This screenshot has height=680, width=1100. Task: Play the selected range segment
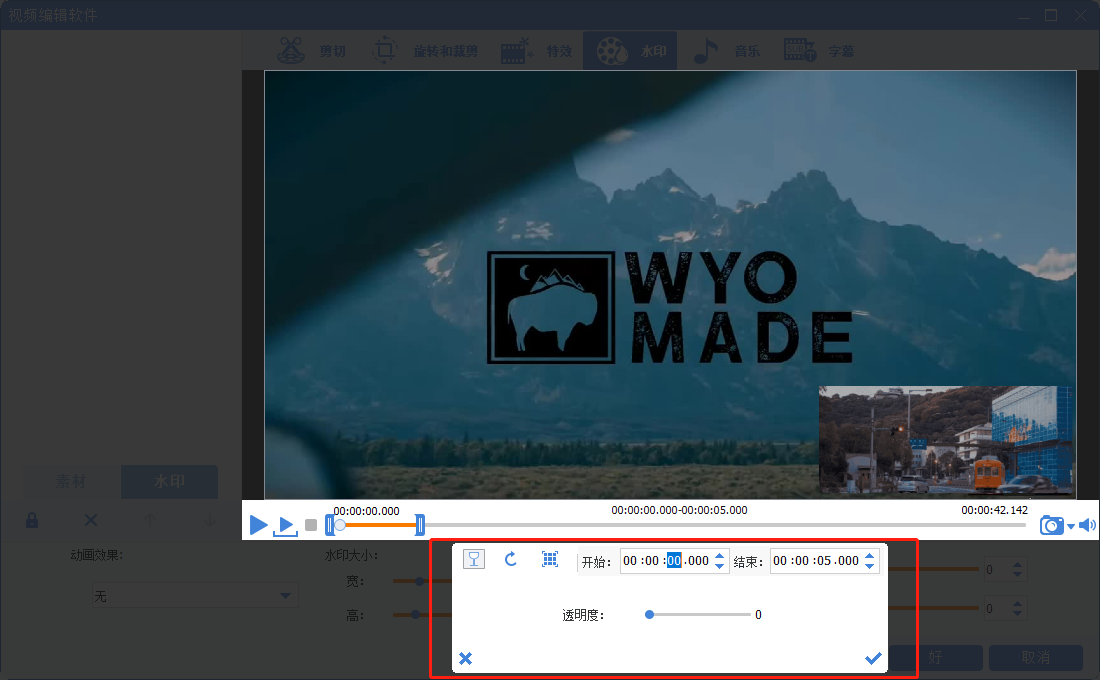286,526
